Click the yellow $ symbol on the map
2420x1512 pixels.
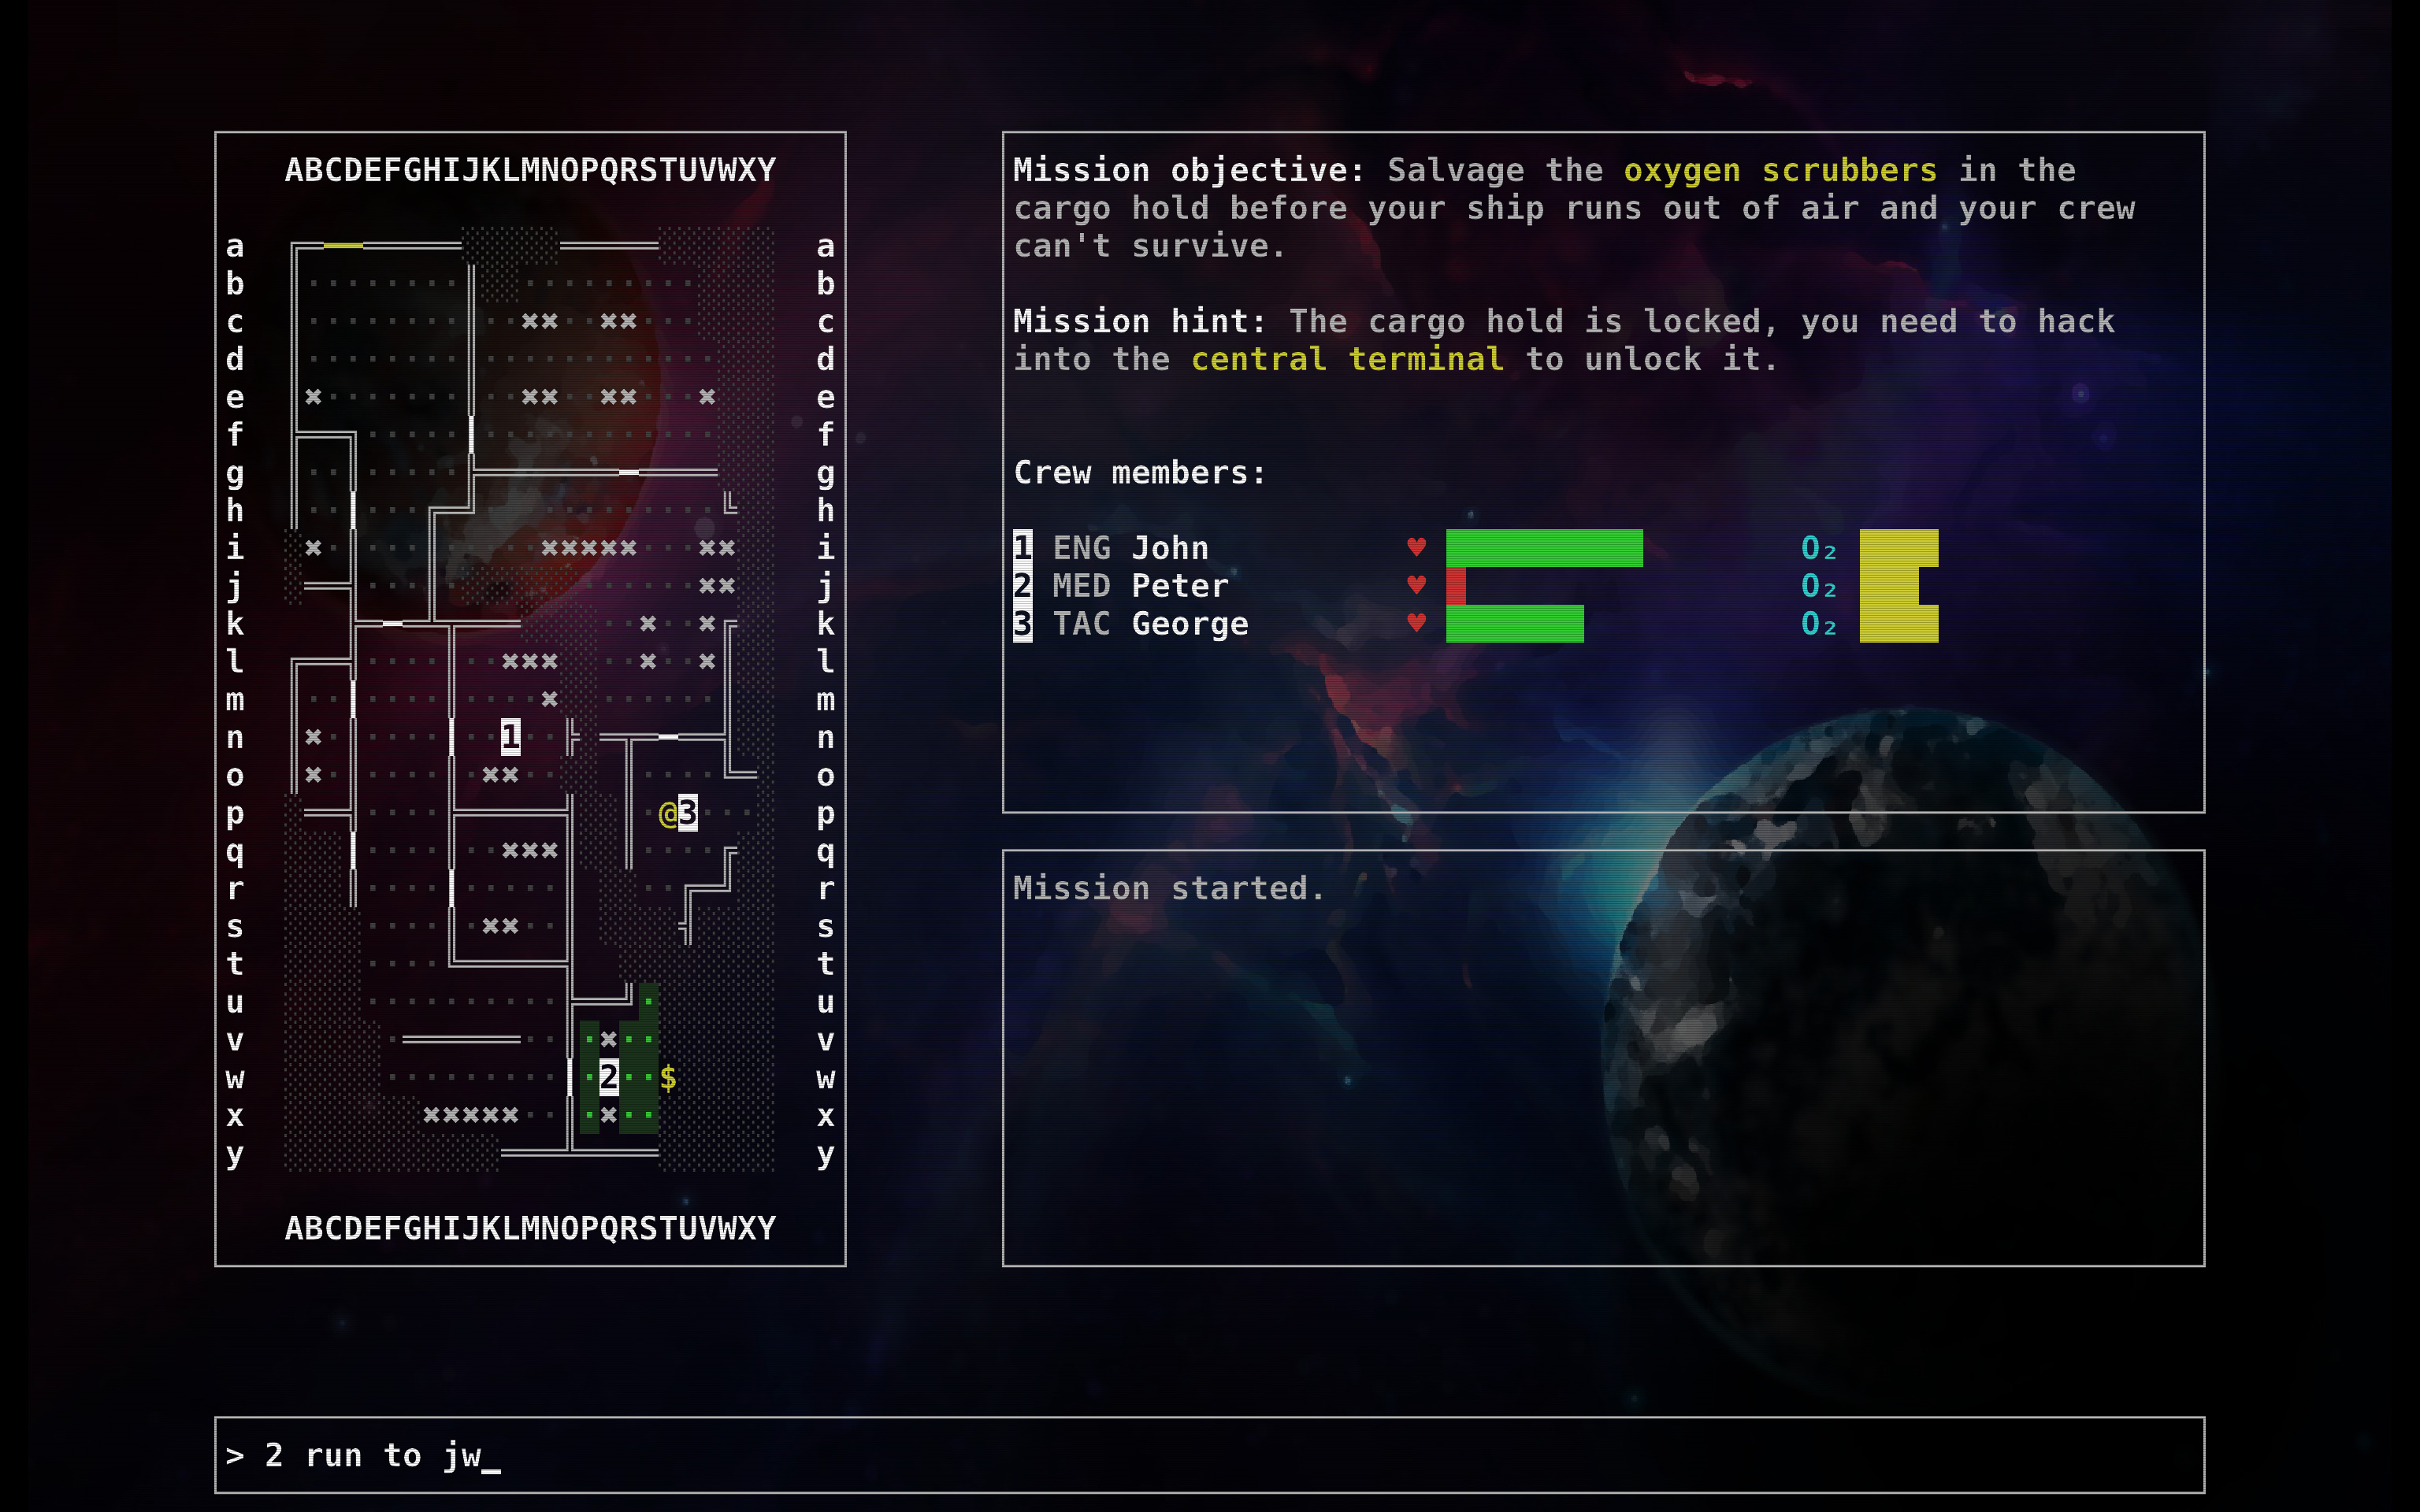click(668, 1078)
